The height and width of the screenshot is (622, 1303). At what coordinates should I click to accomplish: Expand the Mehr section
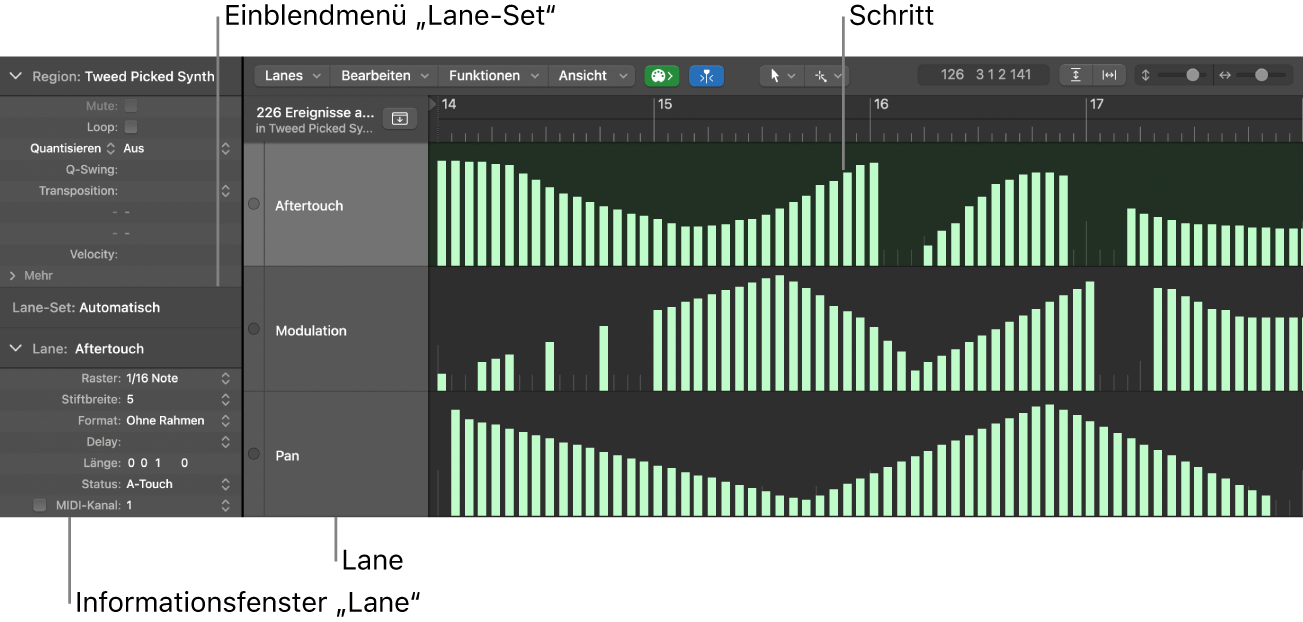point(14,275)
